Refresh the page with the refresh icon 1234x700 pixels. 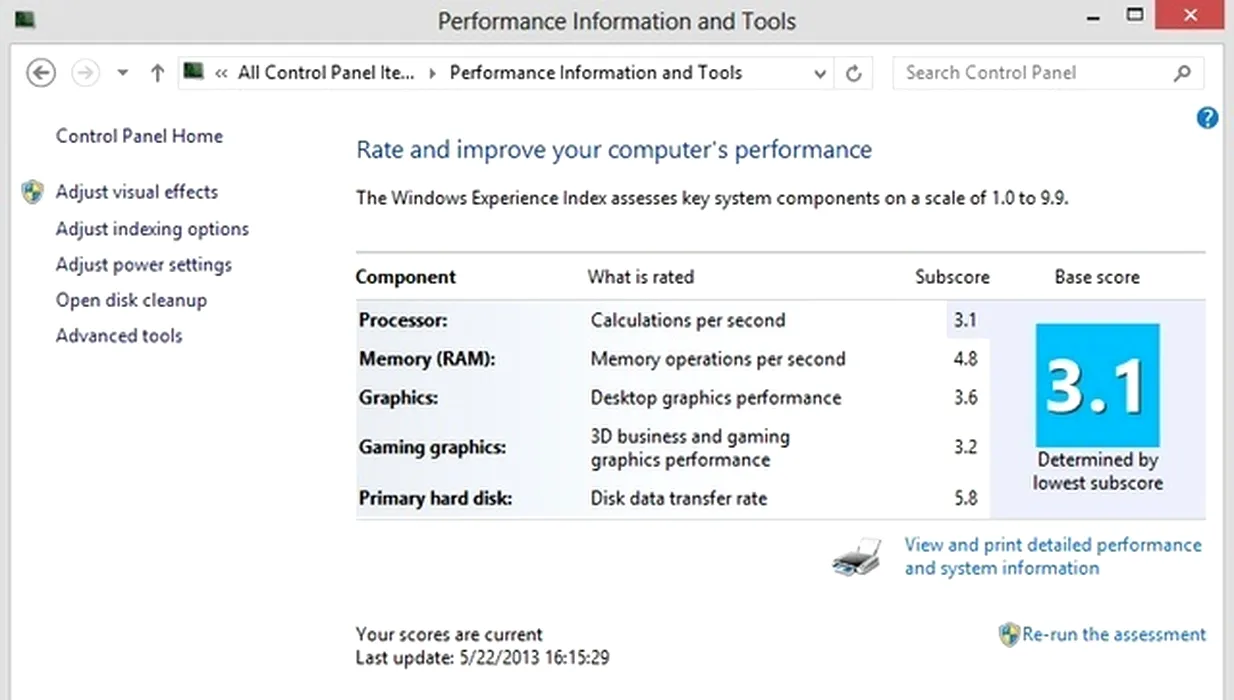point(853,73)
